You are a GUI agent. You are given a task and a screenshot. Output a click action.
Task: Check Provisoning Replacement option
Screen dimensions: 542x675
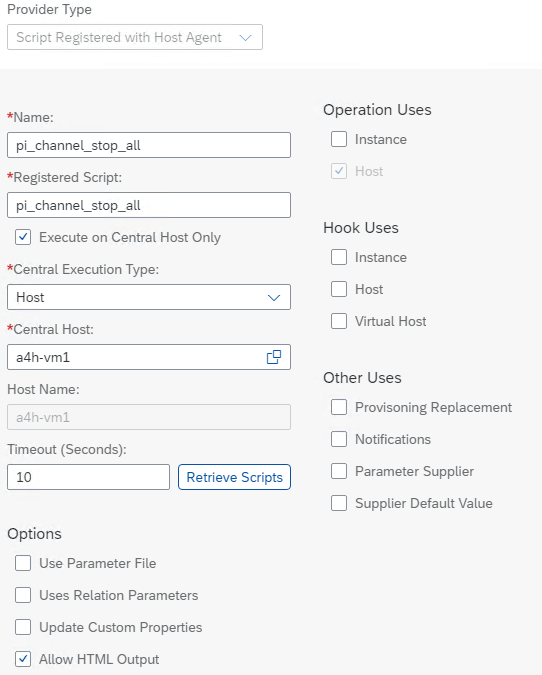pyautogui.click(x=339, y=407)
